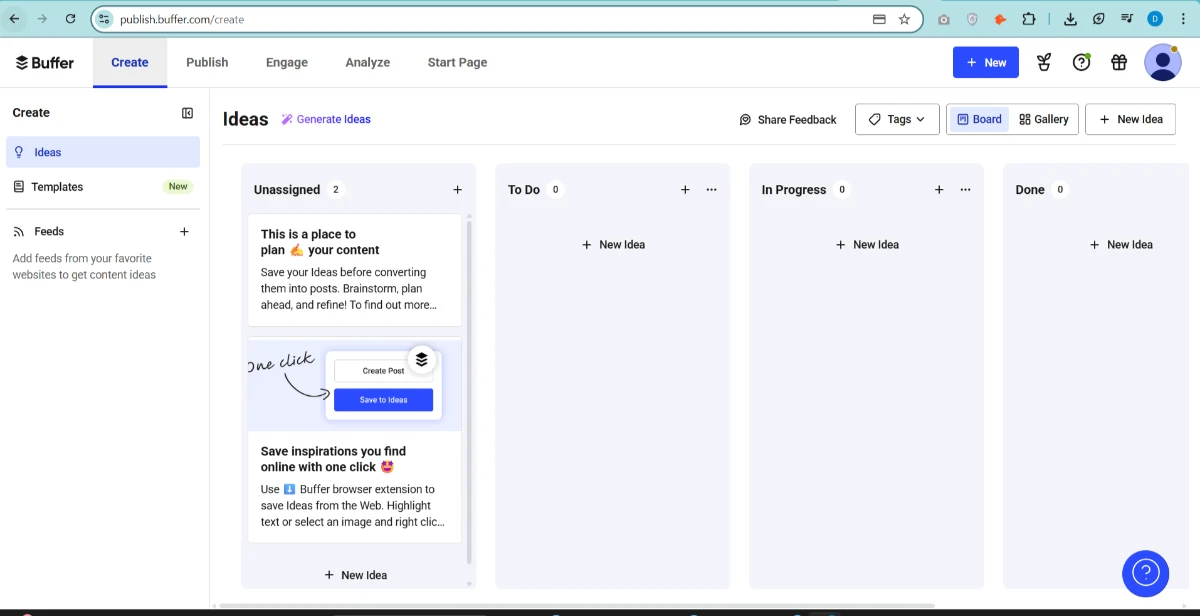Open browser Downloads icon
The width and height of the screenshot is (1200, 616).
tap(1070, 19)
